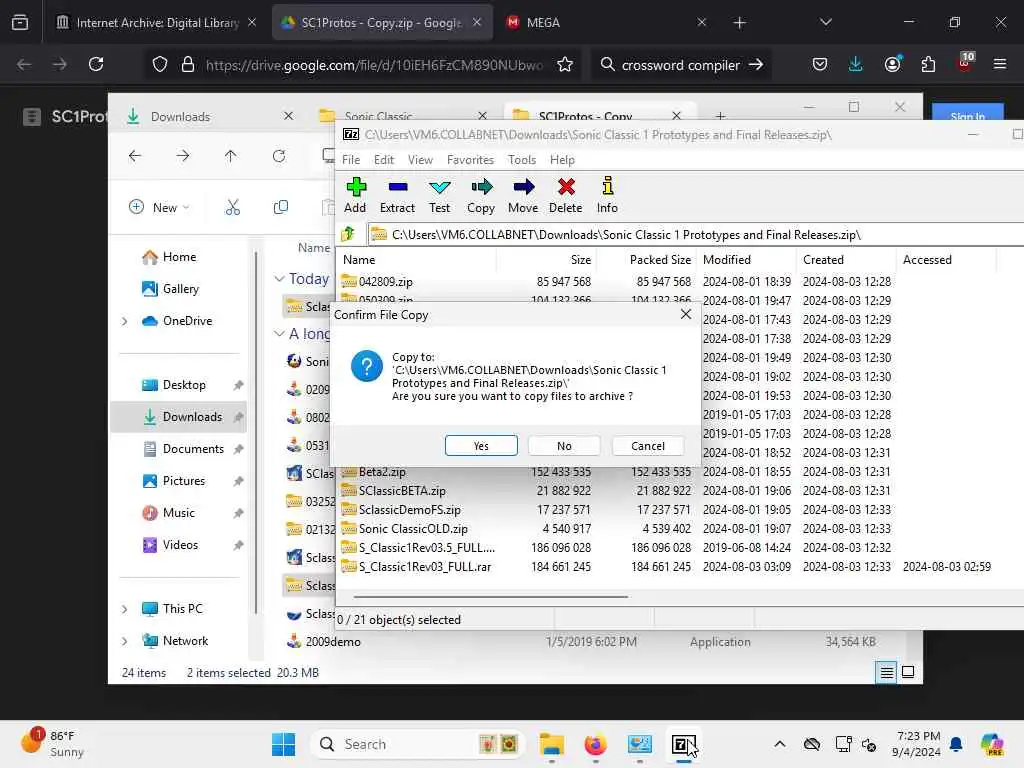Collapse the Today group in Explorer
The width and height of the screenshot is (1024, 768).
coord(280,278)
